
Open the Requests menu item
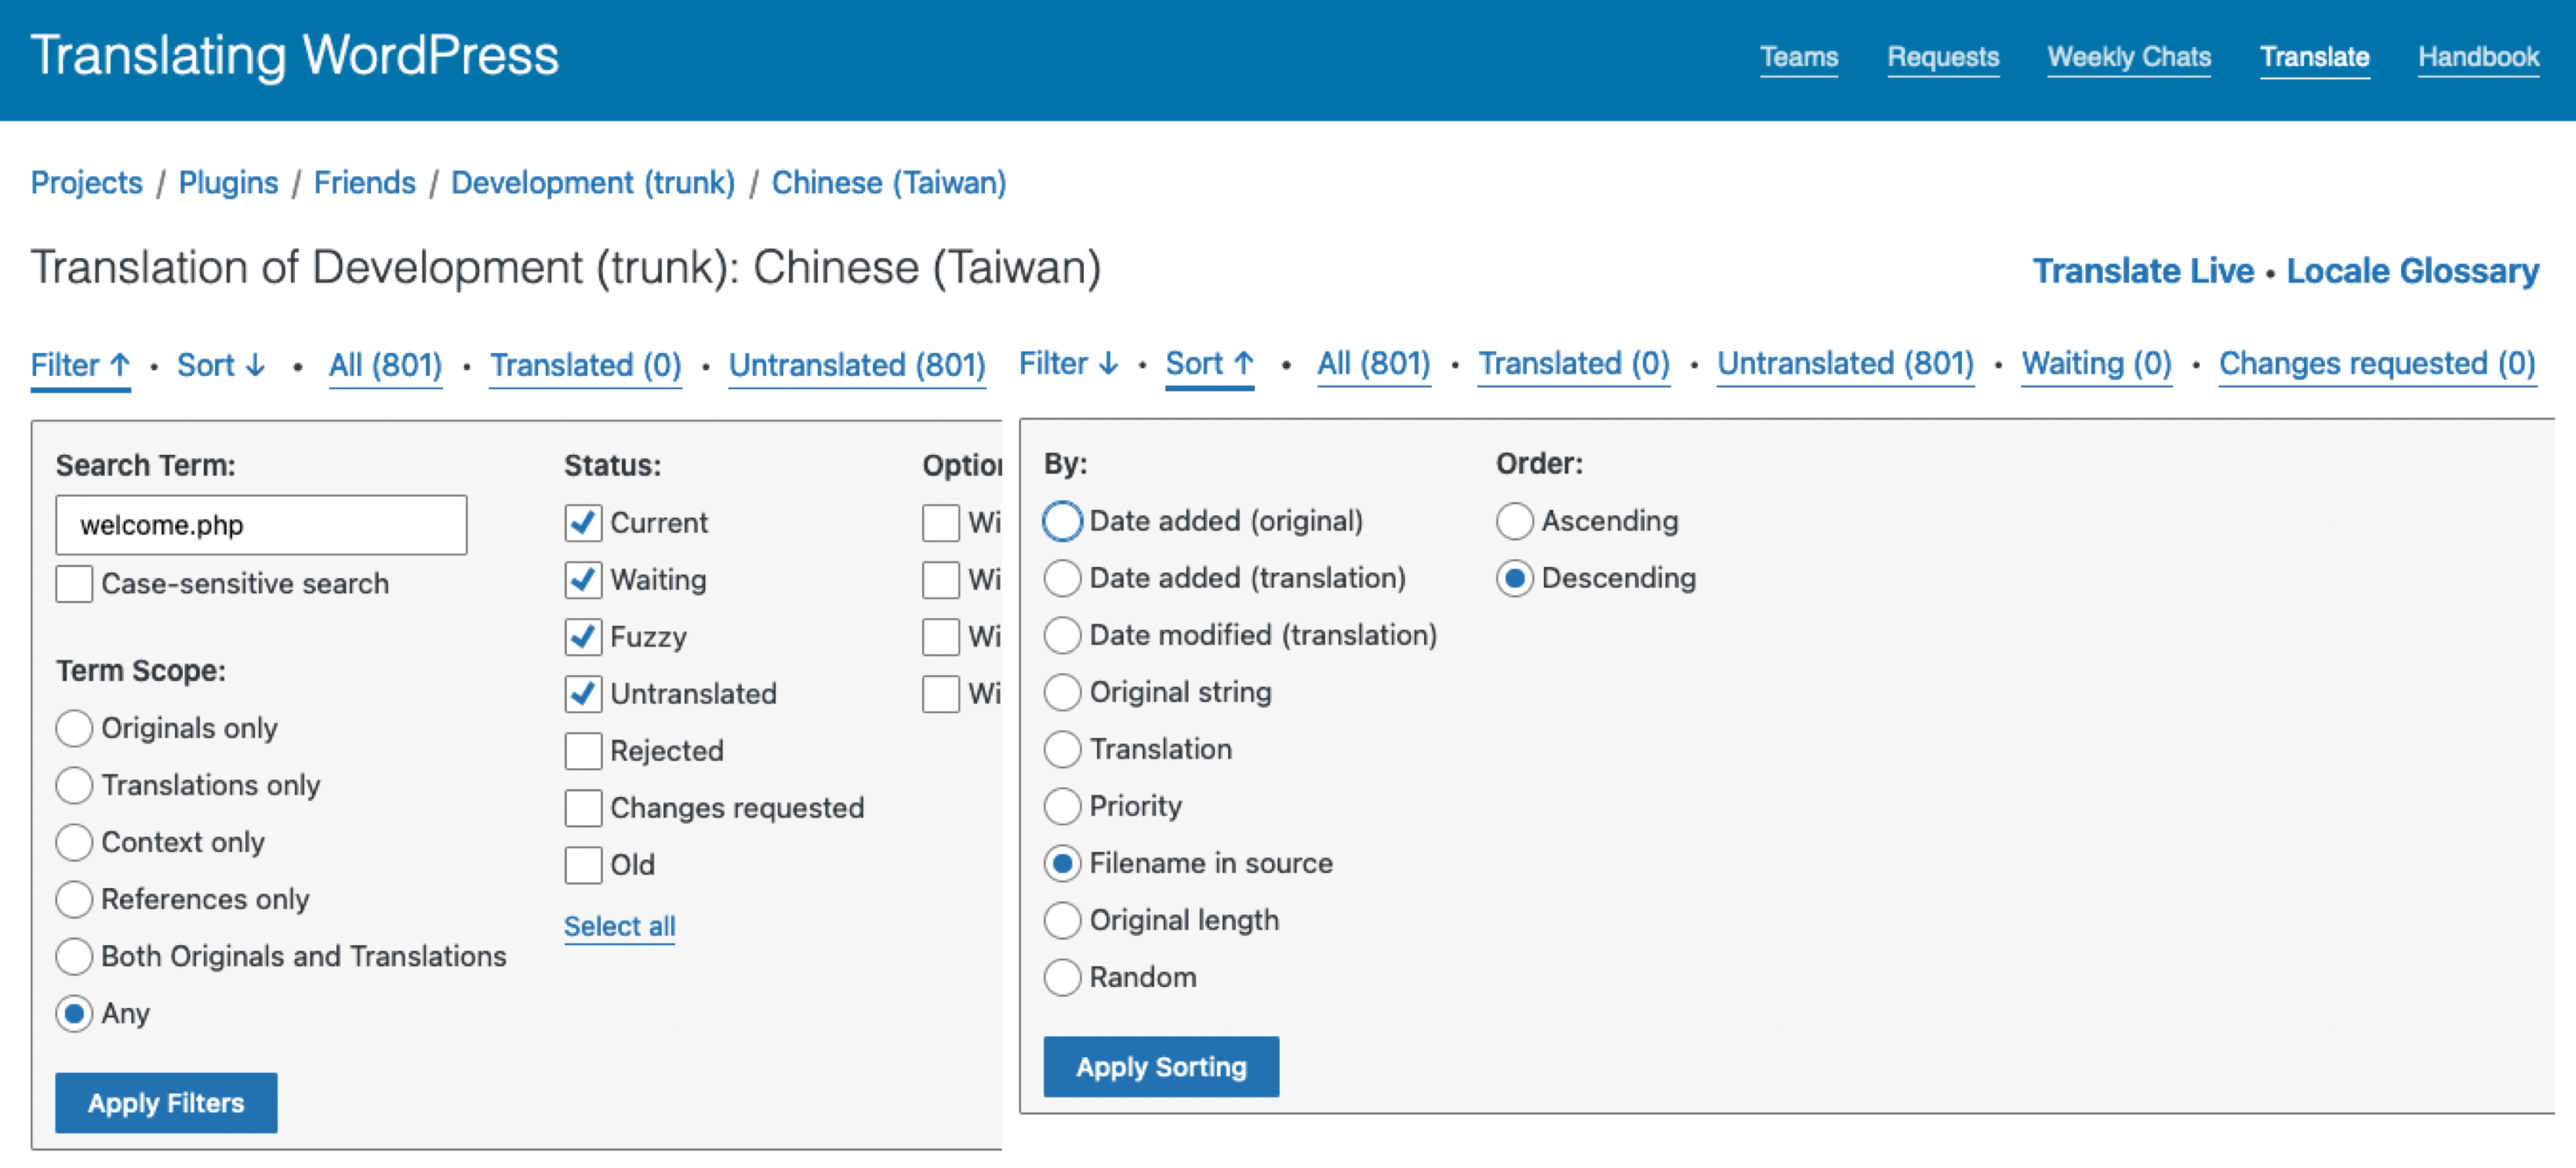click(1942, 57)
